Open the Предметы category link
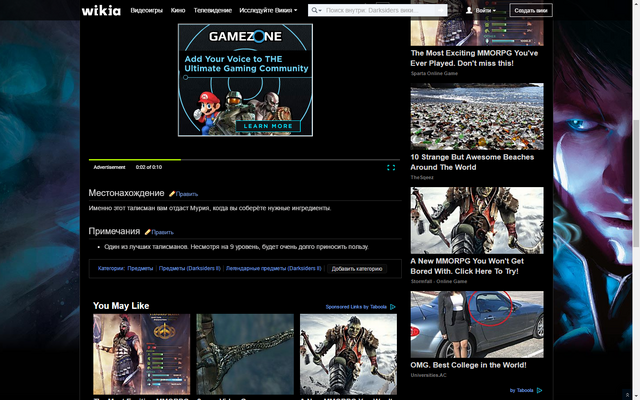The image size is (640, 400). click(x=140, y=269)
